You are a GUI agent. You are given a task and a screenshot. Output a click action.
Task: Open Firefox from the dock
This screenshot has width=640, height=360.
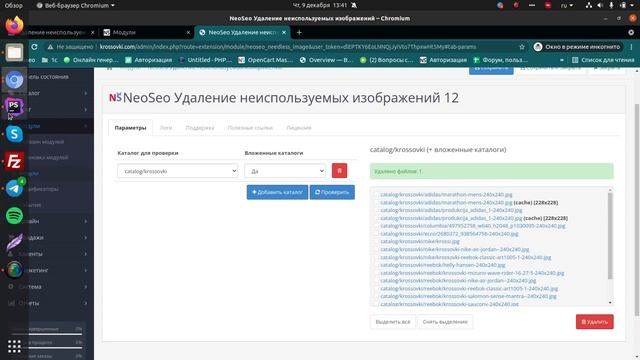14,25
